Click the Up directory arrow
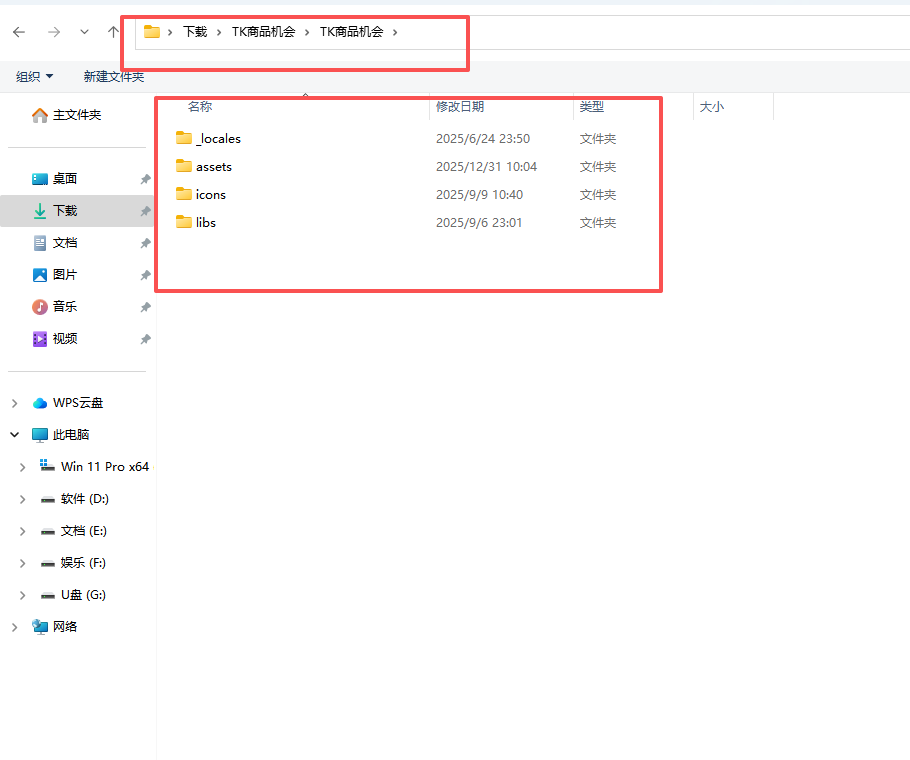The width and height of the screenshot is (910, 760). [x=113, y=32]
